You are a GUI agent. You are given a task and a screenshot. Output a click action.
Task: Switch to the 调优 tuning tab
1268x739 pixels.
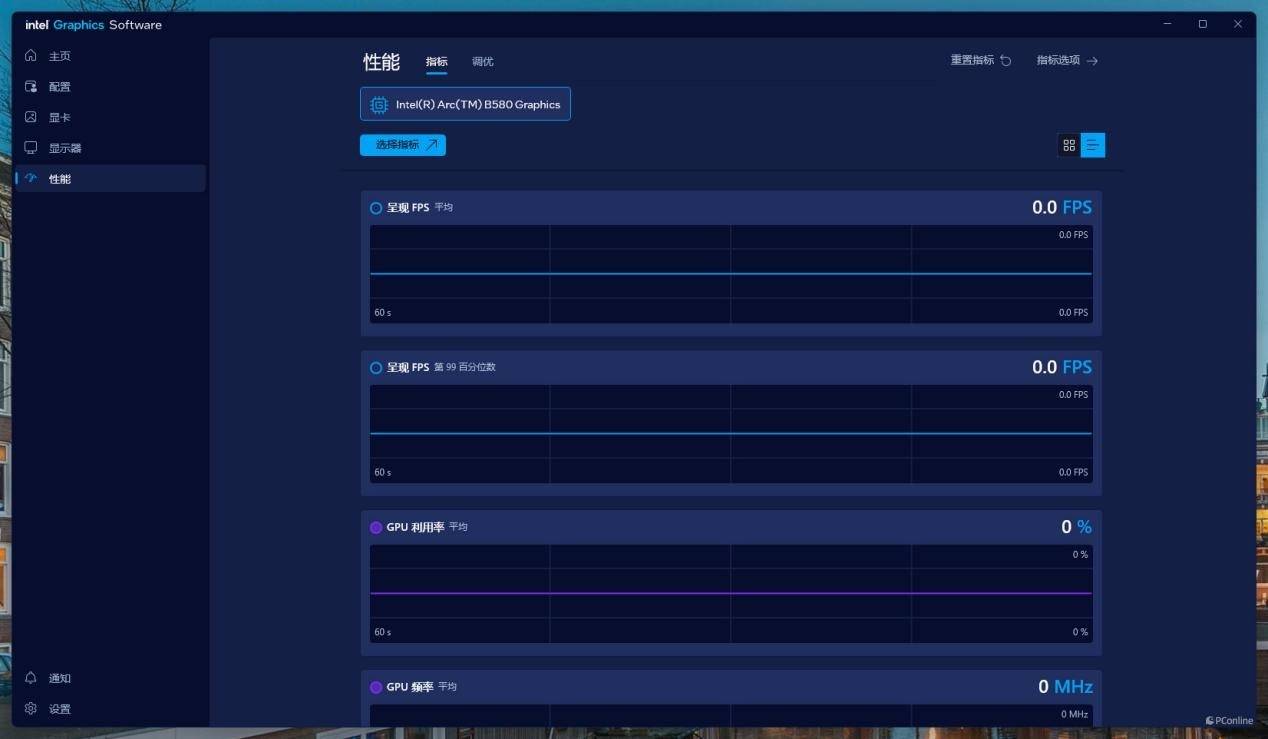coord(482,62)
